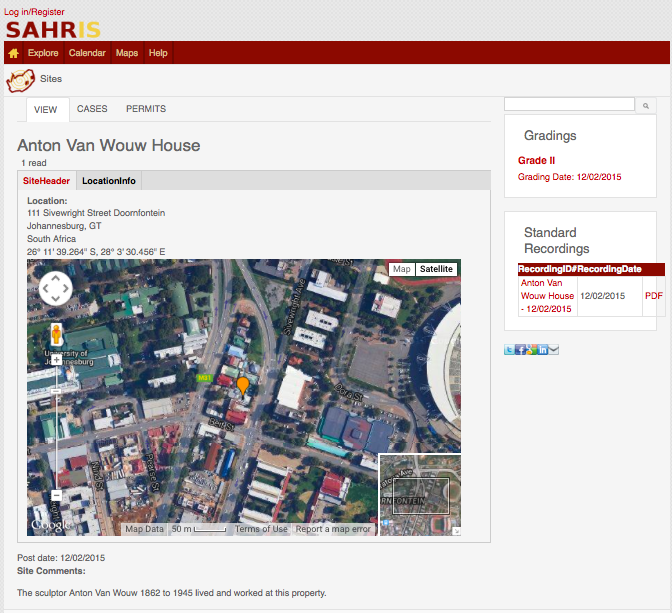Open the Explore menu
The image size is (672, 613).
tap(43, 53)
